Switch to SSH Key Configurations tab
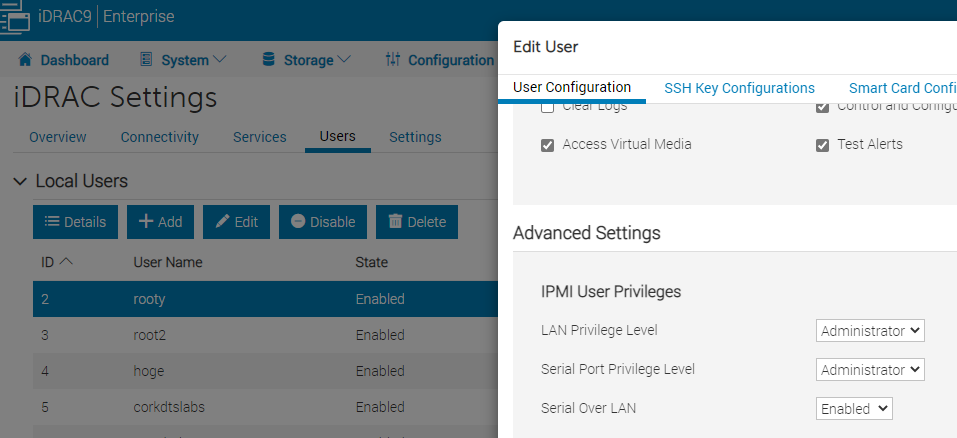The image size is (957, 438). [739, 88]
